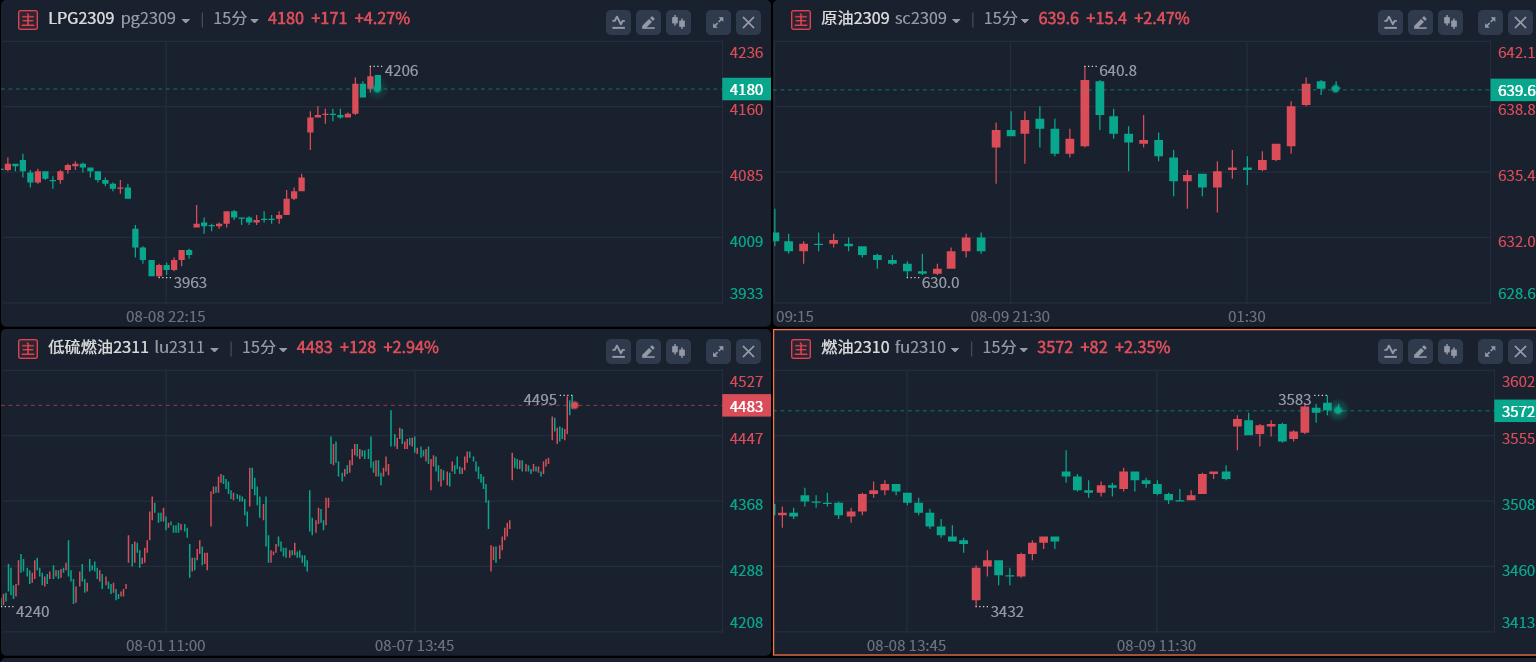Click the red 主 badge on LPG2309 panel
The image size is (1536, 662).
coord(29,19)
